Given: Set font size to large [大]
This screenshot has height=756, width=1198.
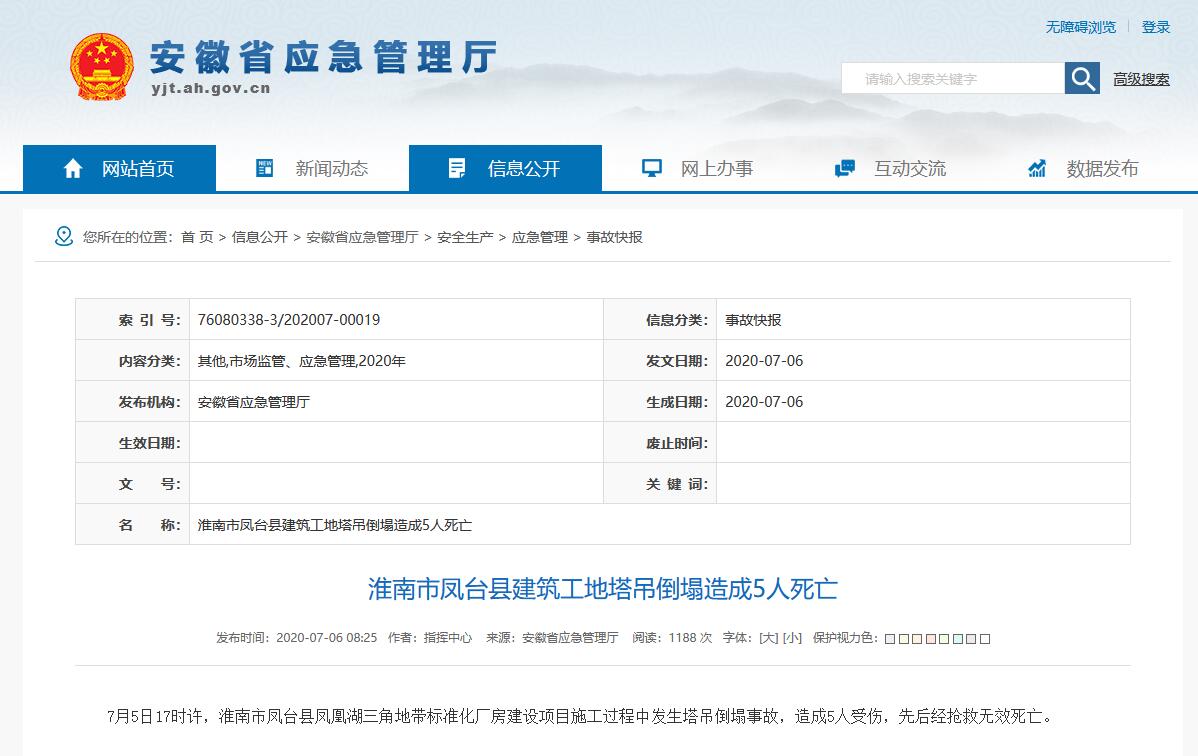Looking at the screenshot, I should point(768,638).
